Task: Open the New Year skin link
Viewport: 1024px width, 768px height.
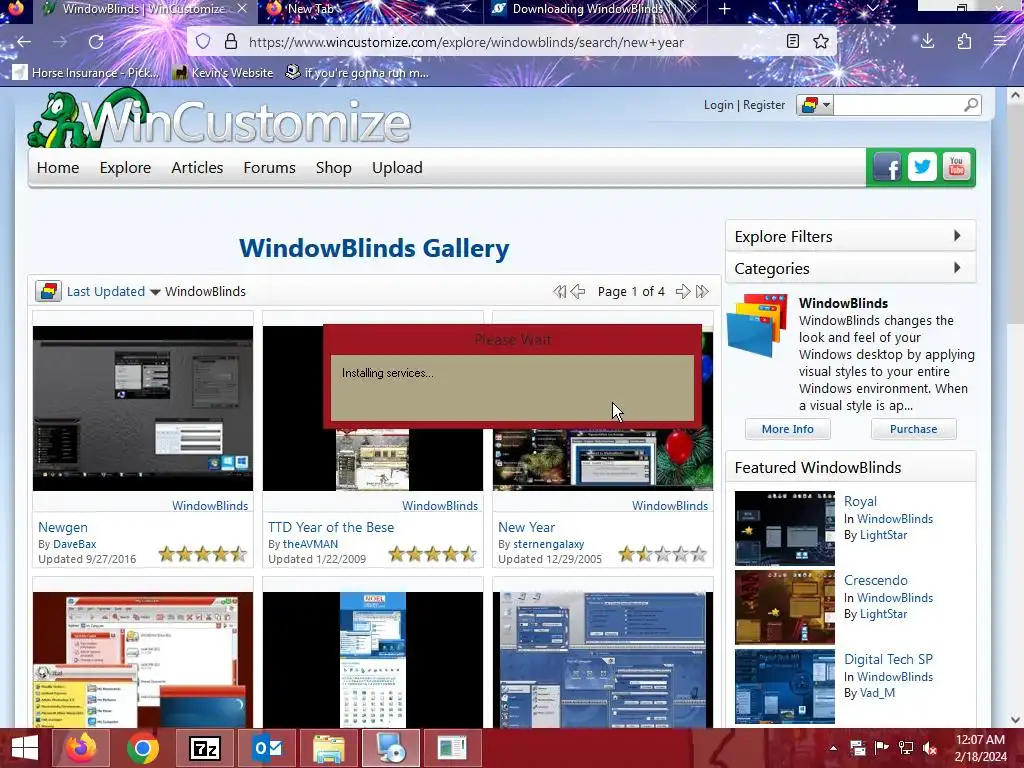Action: pos(526,527)
